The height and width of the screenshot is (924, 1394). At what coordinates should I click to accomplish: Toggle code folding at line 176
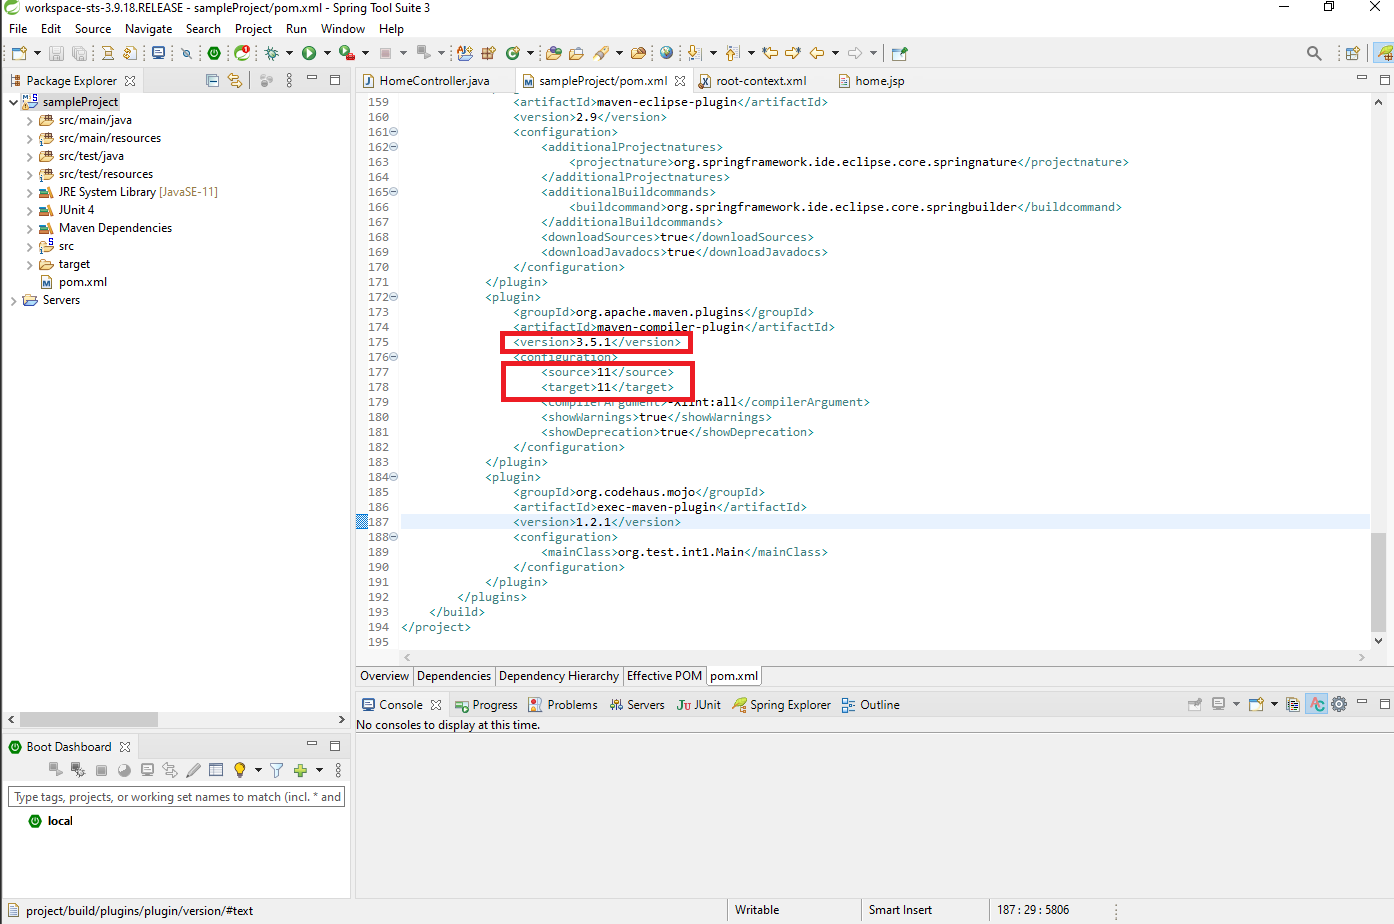pos(394,357)
